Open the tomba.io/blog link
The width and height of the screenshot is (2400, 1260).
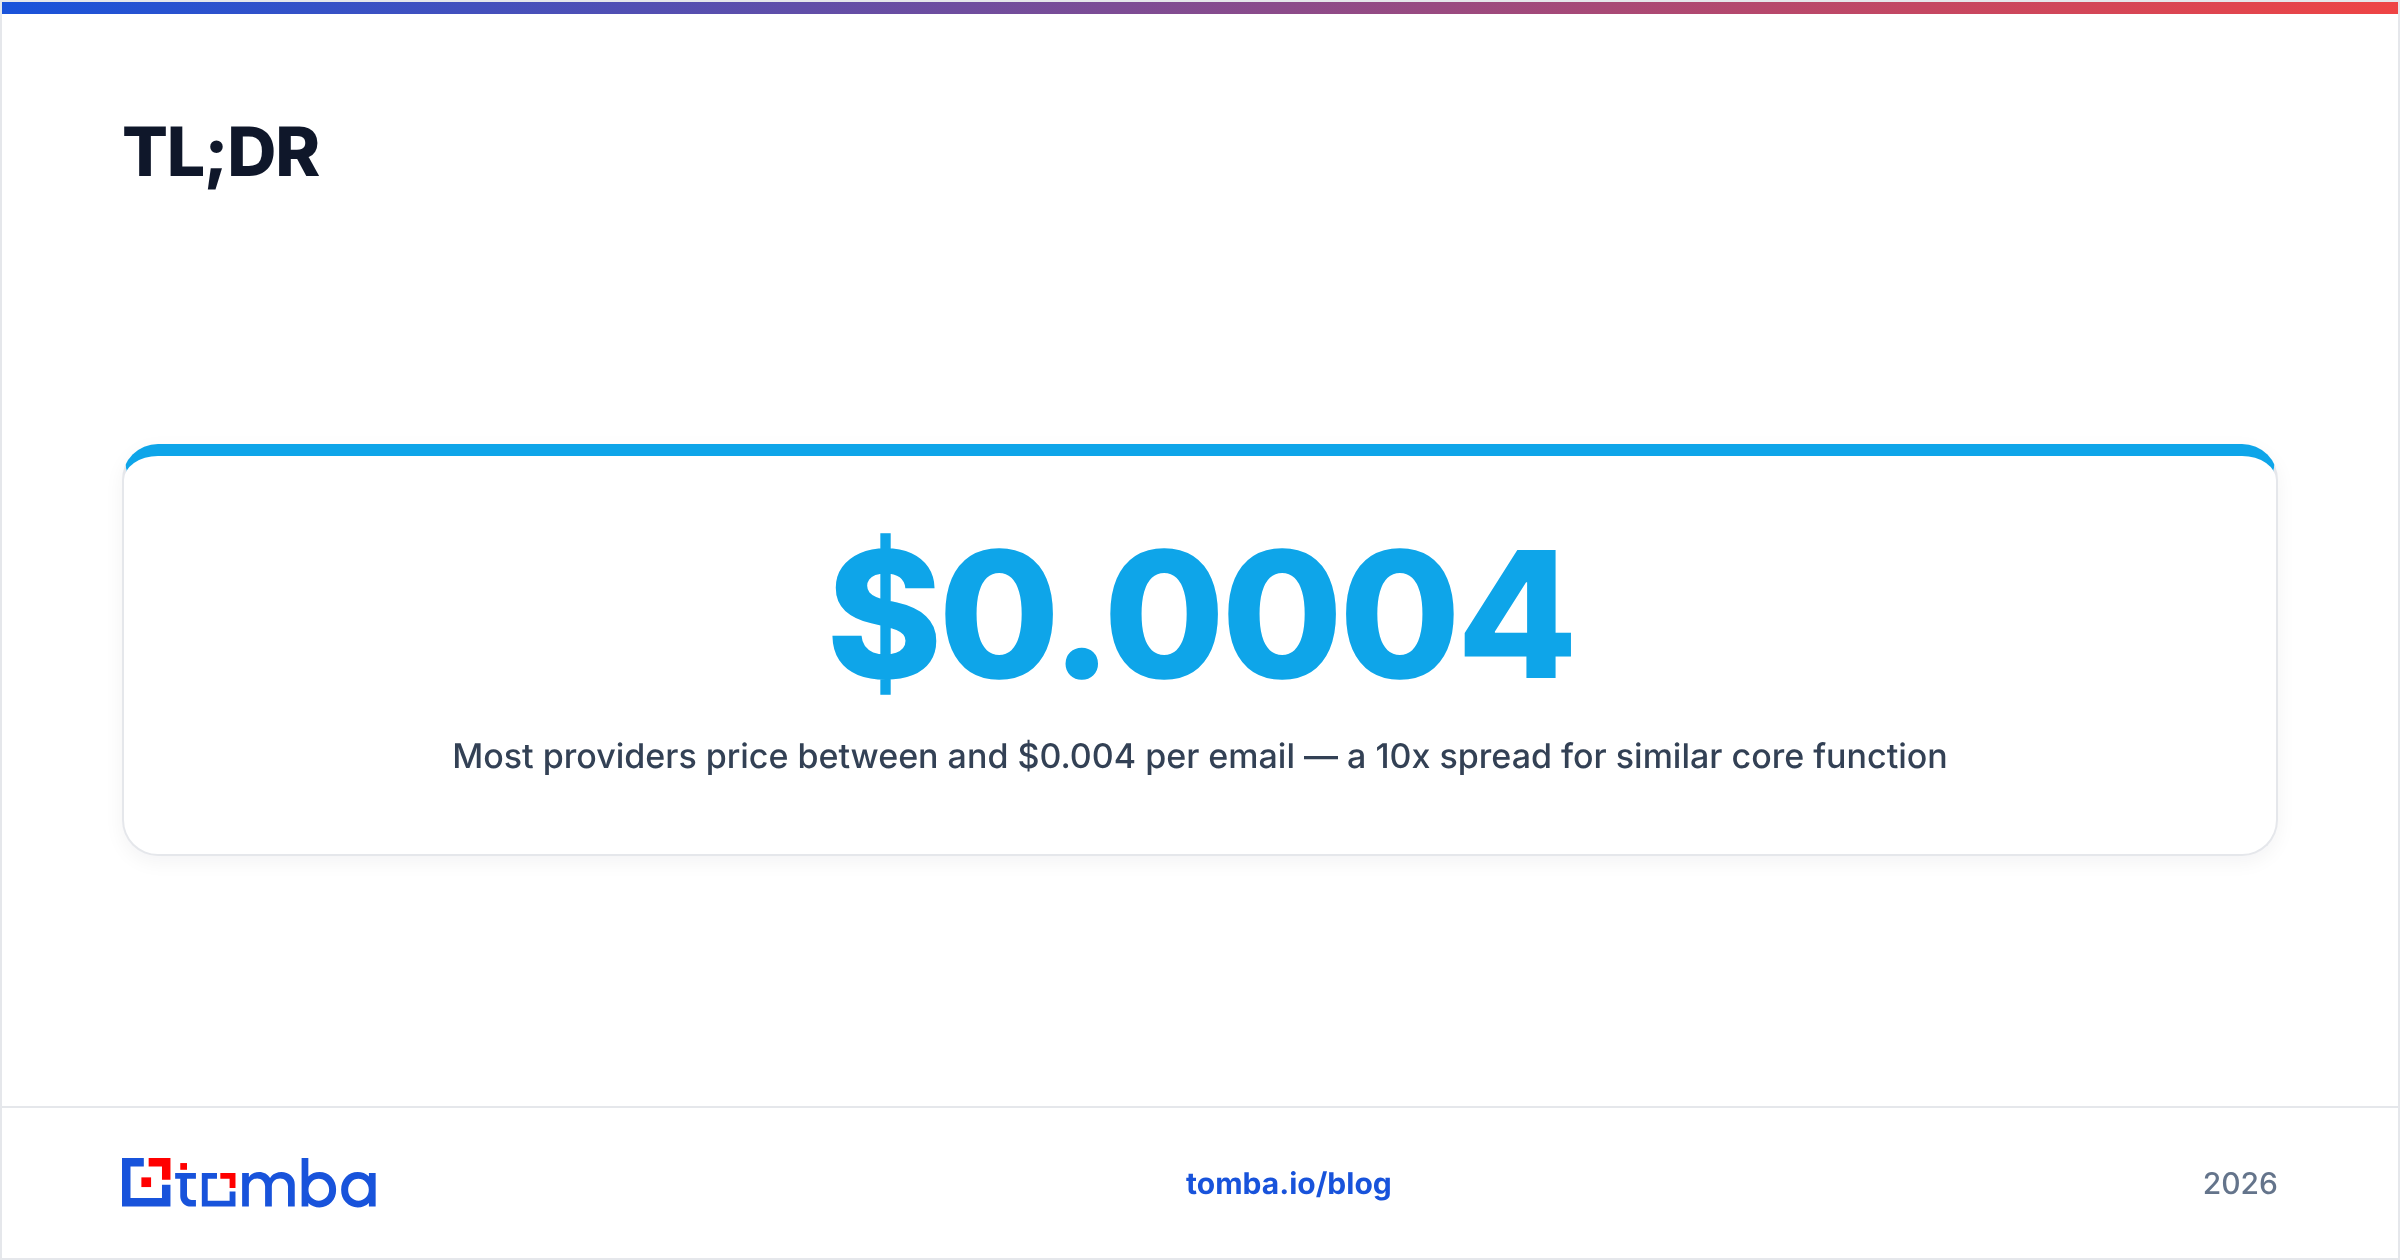click(x=1288, y=1184)
